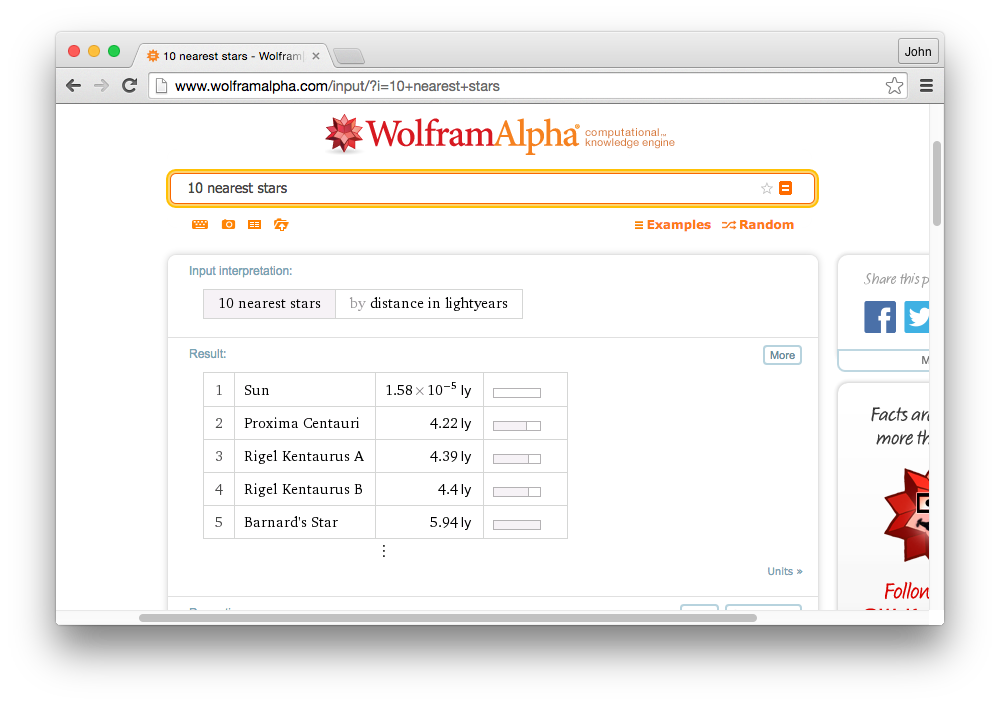Click the browser forward arrow
The width and height of the screenshot is (1000, 705).
point(101,85)
